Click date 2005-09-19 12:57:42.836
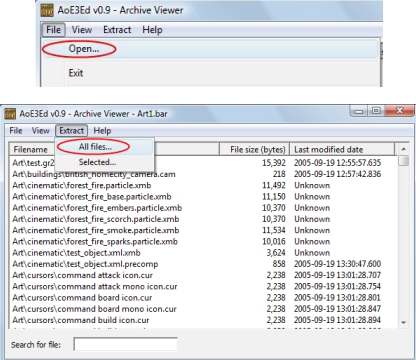416x360 pixels. 337,174
